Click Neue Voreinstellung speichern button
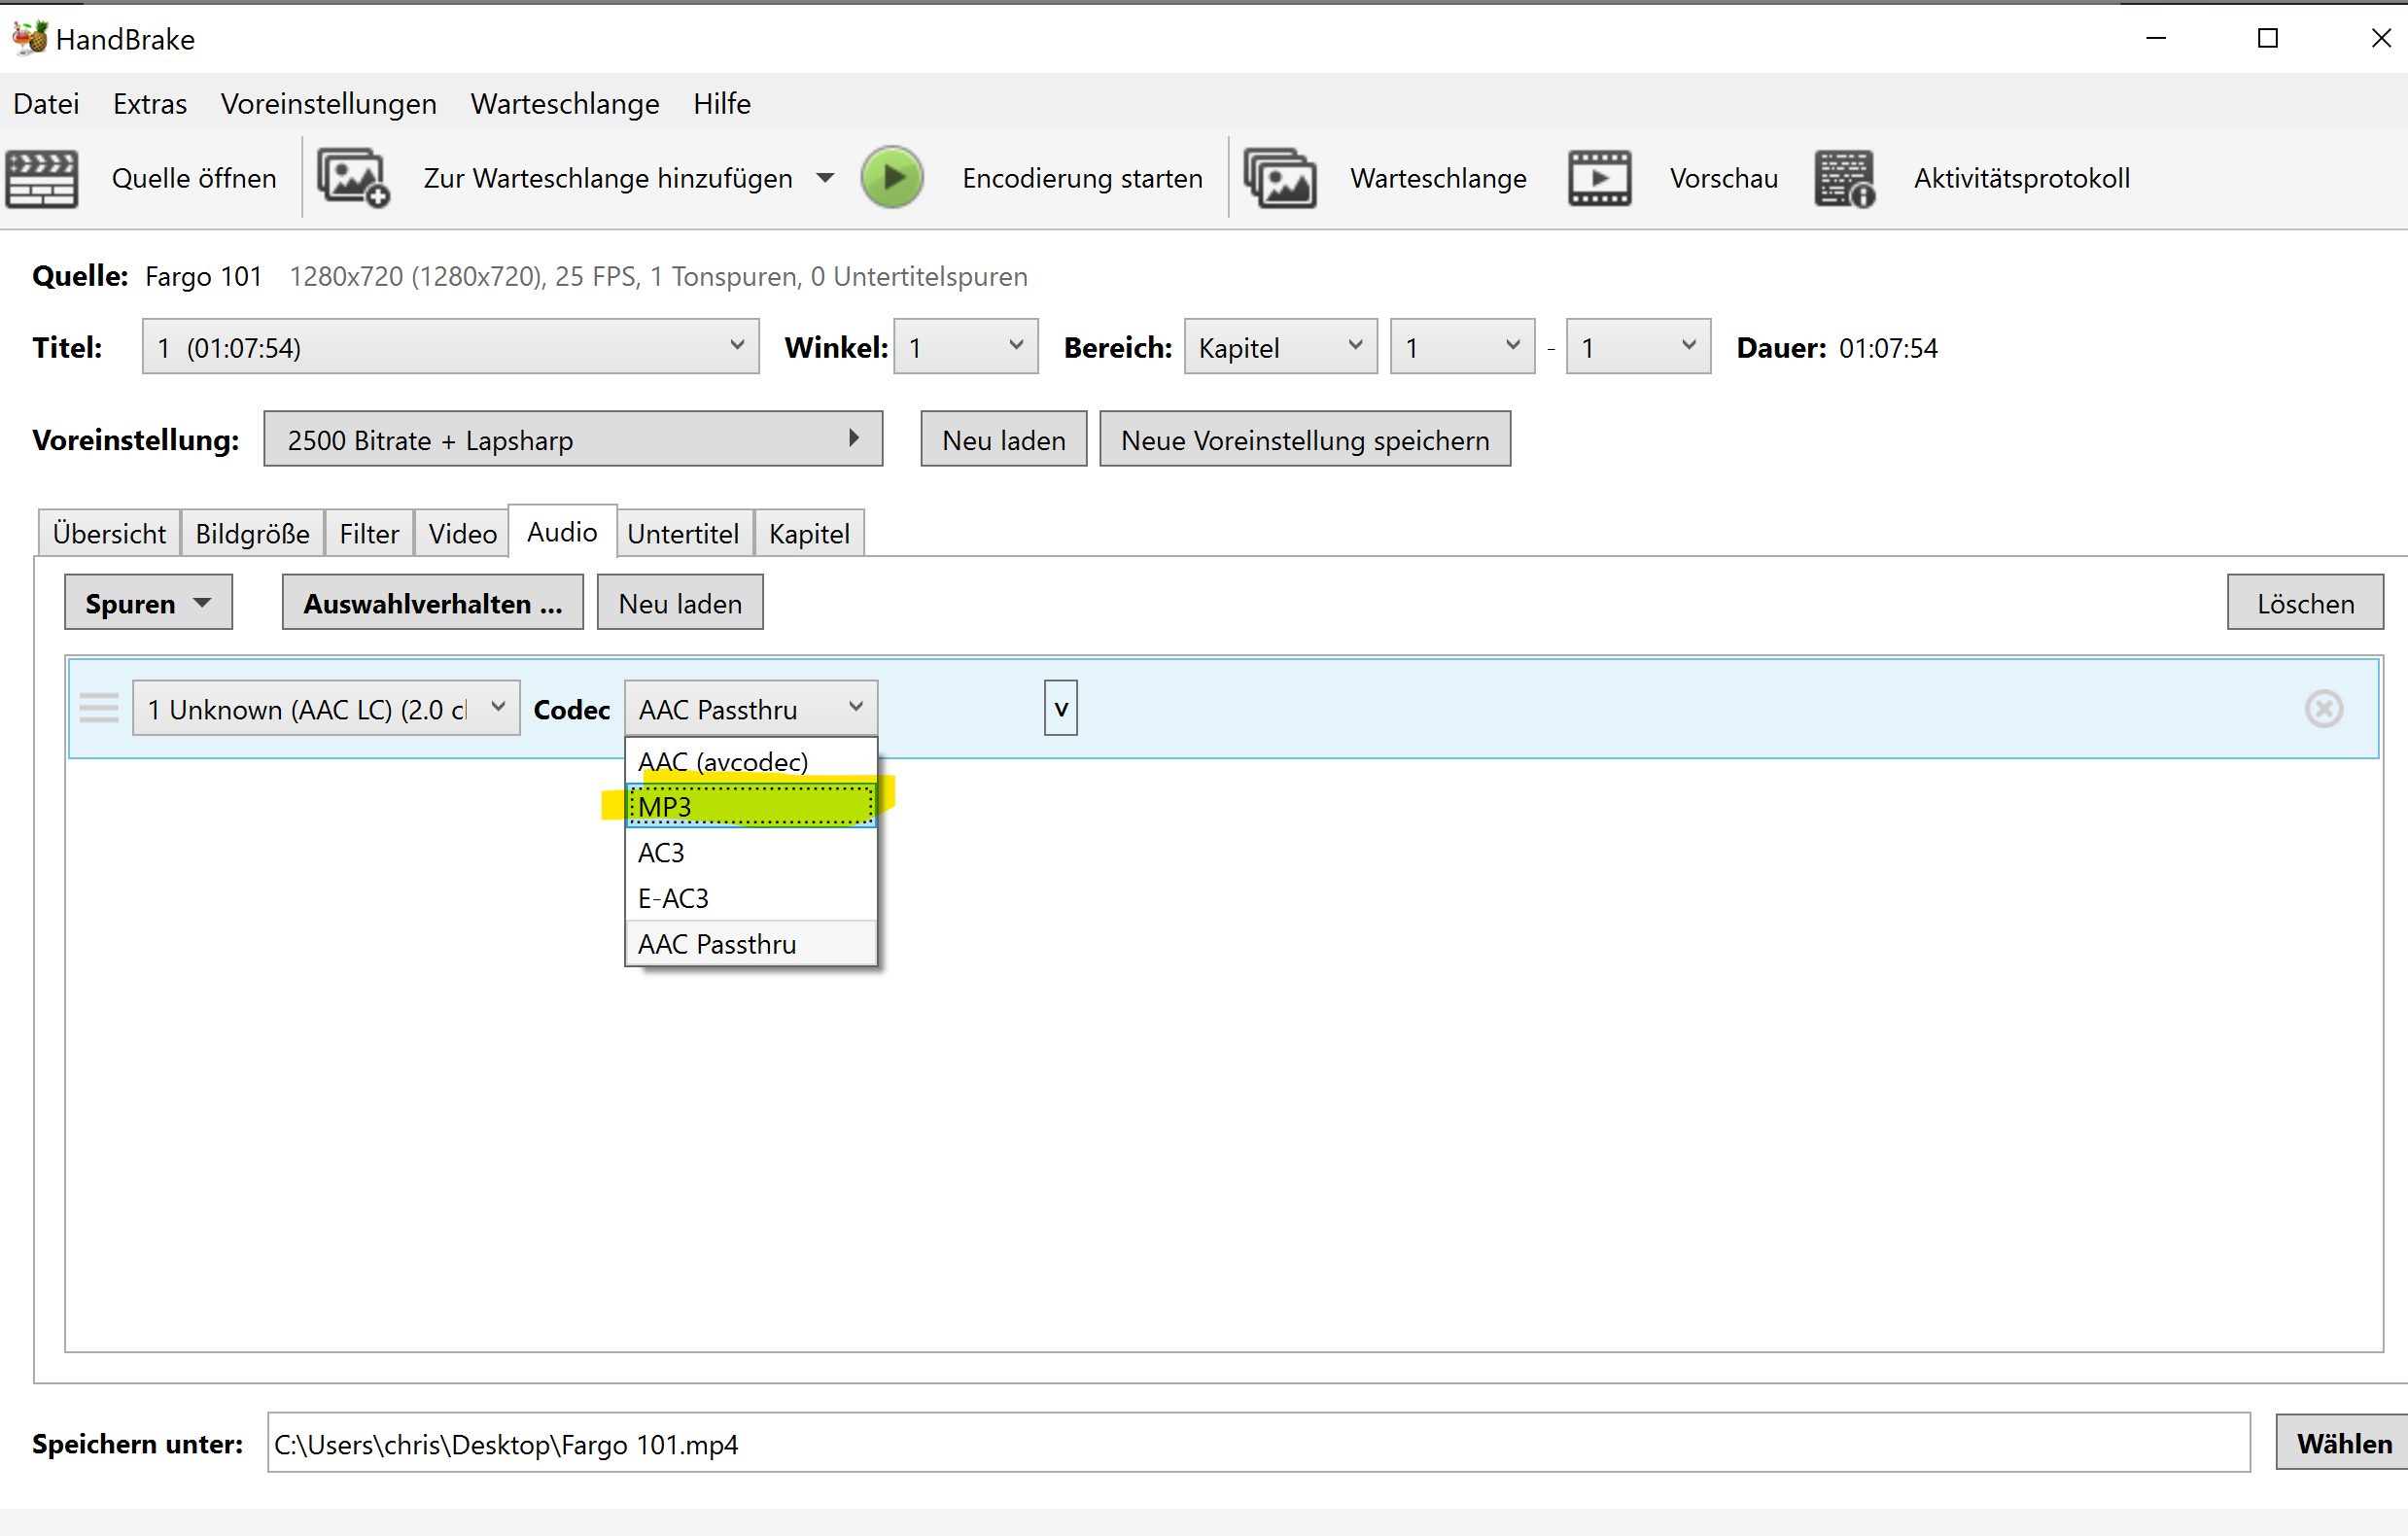Image resolution: width=2408 pixels, height=1536 pixels. [x=1304, y=440]
